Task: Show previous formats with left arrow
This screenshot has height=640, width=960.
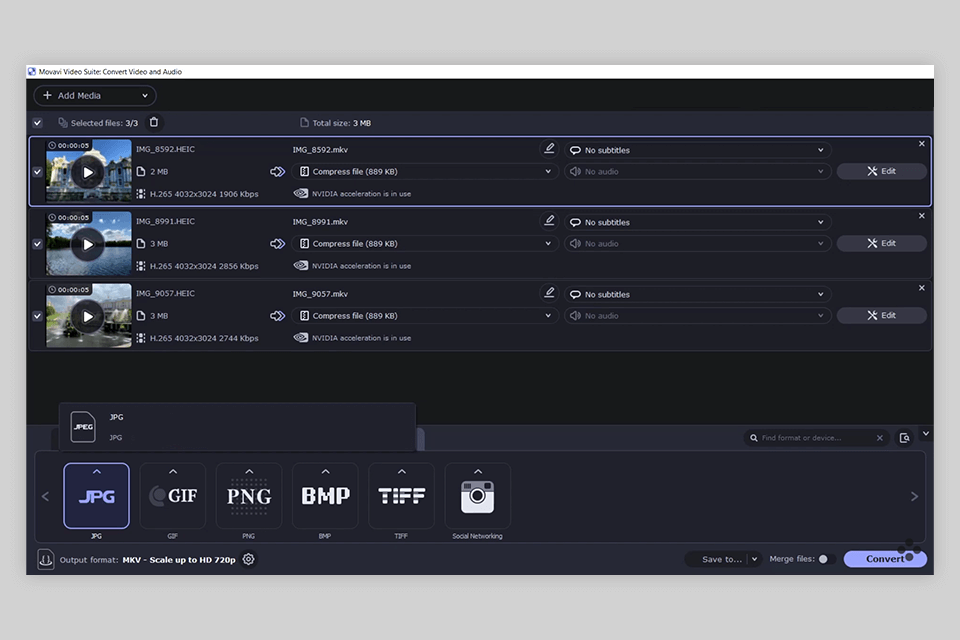Action: [x=45, y=496]
